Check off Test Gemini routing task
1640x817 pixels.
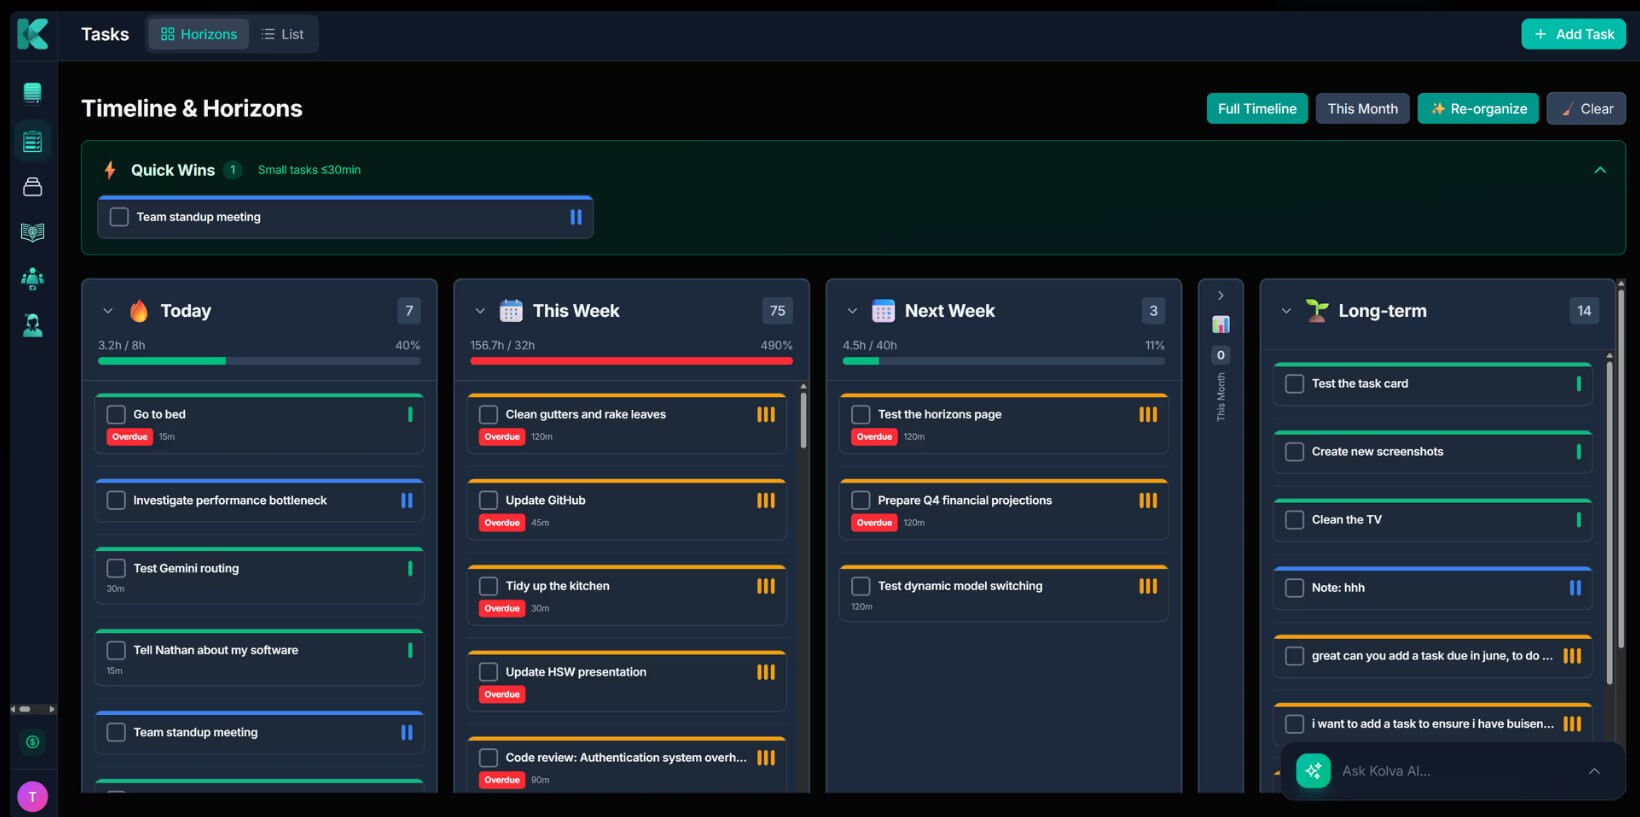pos(116,569)
